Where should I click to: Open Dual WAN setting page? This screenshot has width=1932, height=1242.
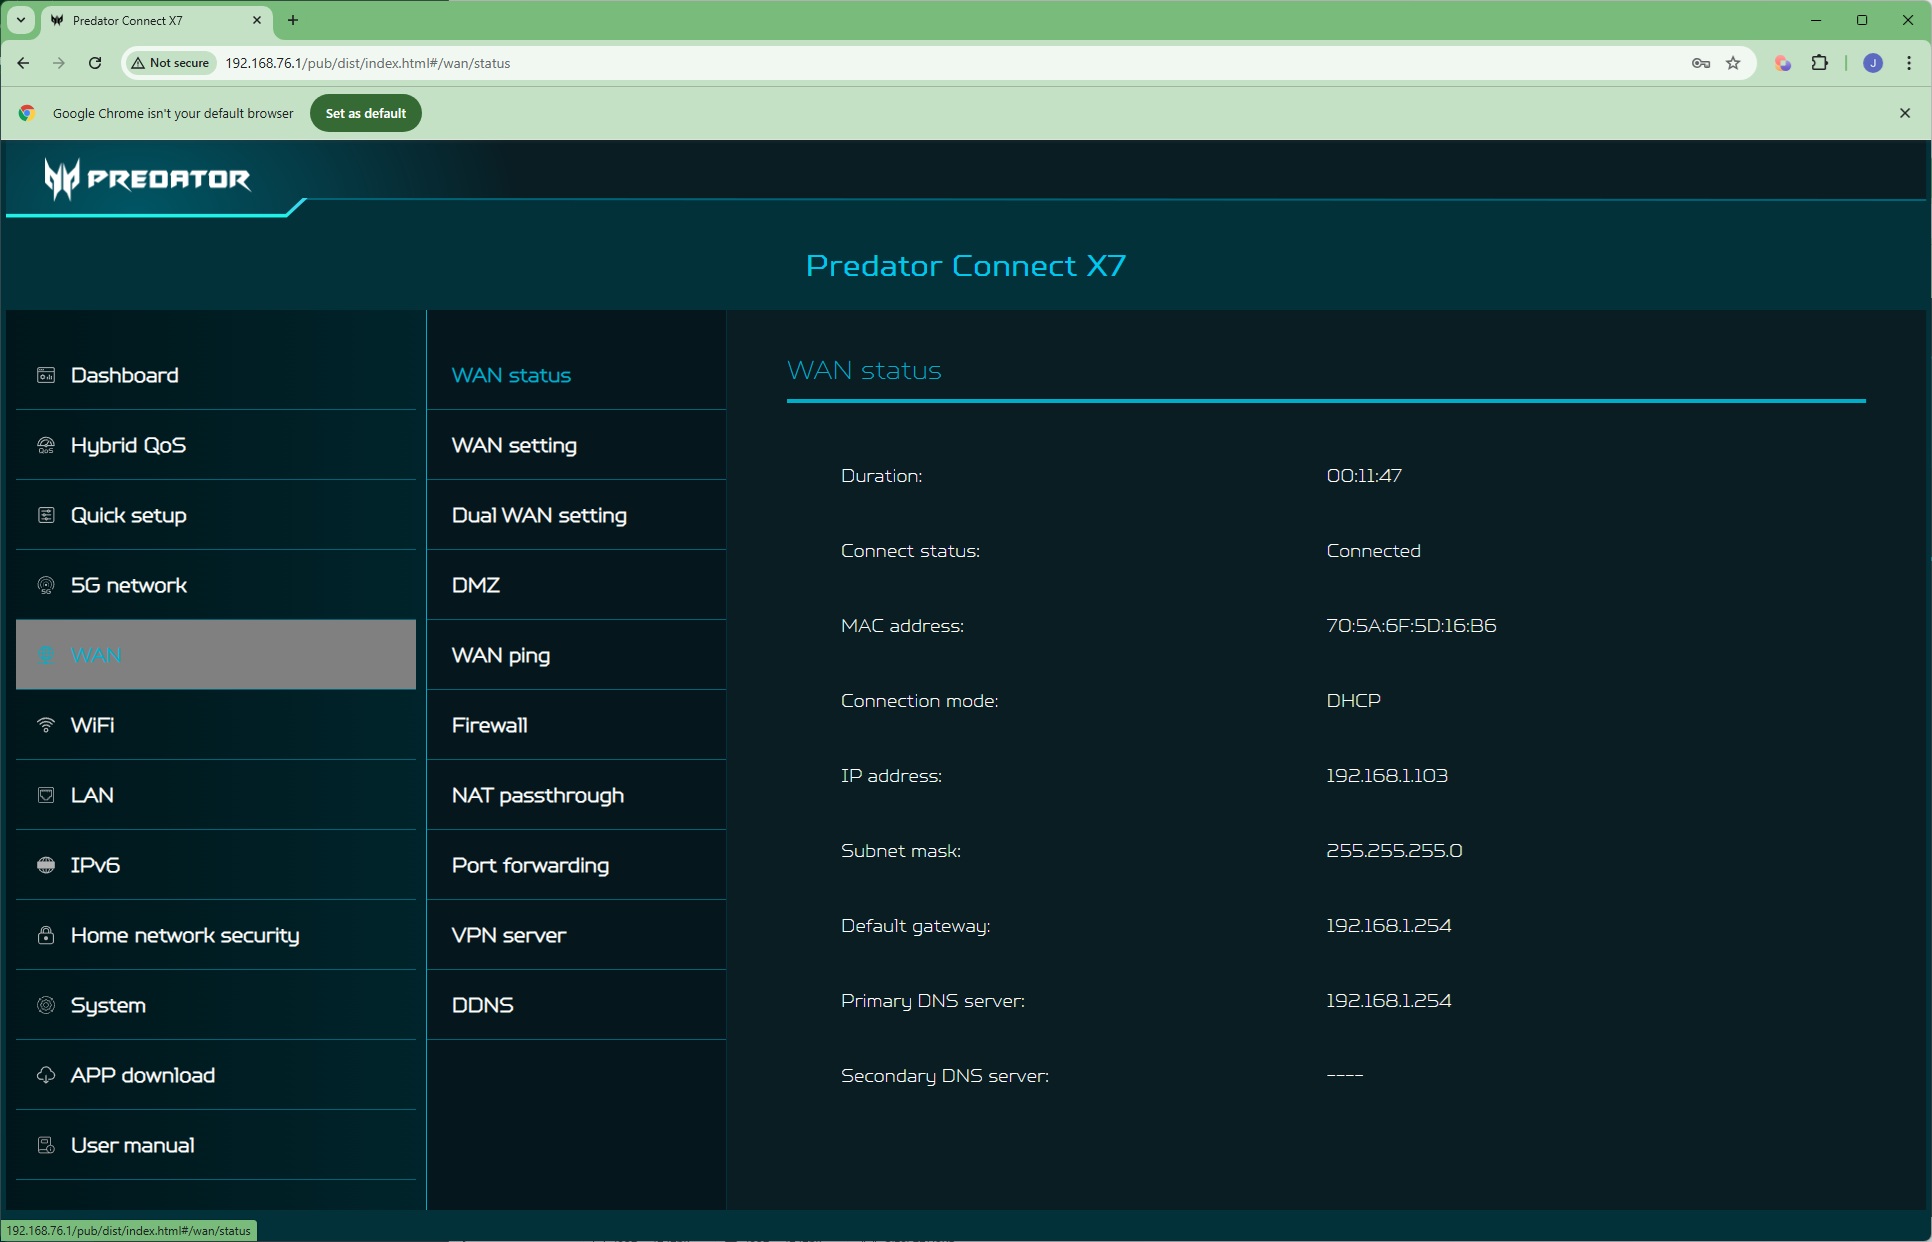[x=539, y=515]
